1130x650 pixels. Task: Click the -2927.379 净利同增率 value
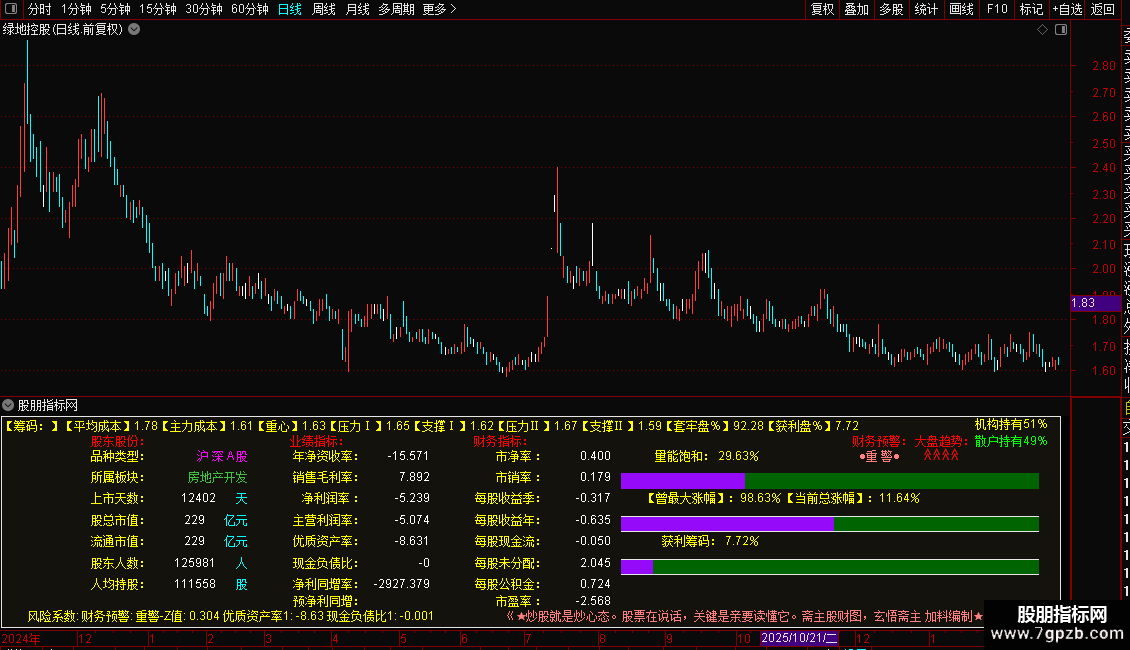coord(401,584)
